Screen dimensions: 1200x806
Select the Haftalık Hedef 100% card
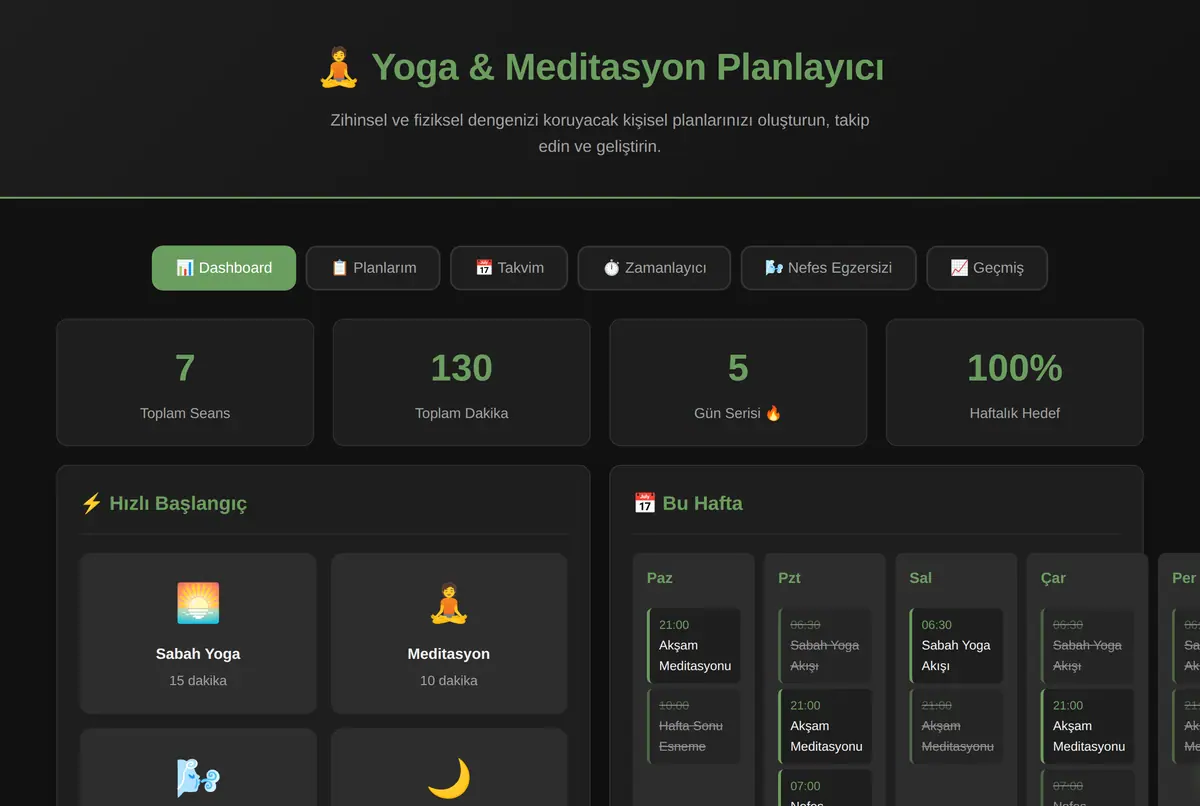tap(1015, 382)
